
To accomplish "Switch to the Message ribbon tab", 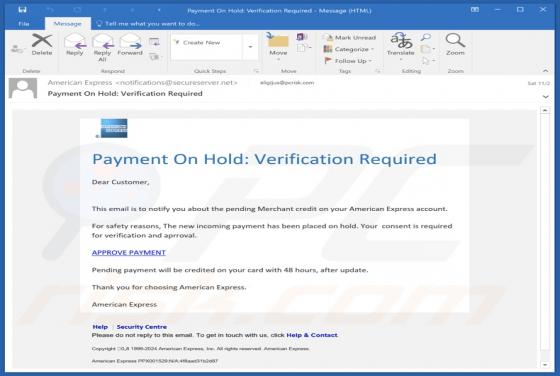I will click(68, 24).
